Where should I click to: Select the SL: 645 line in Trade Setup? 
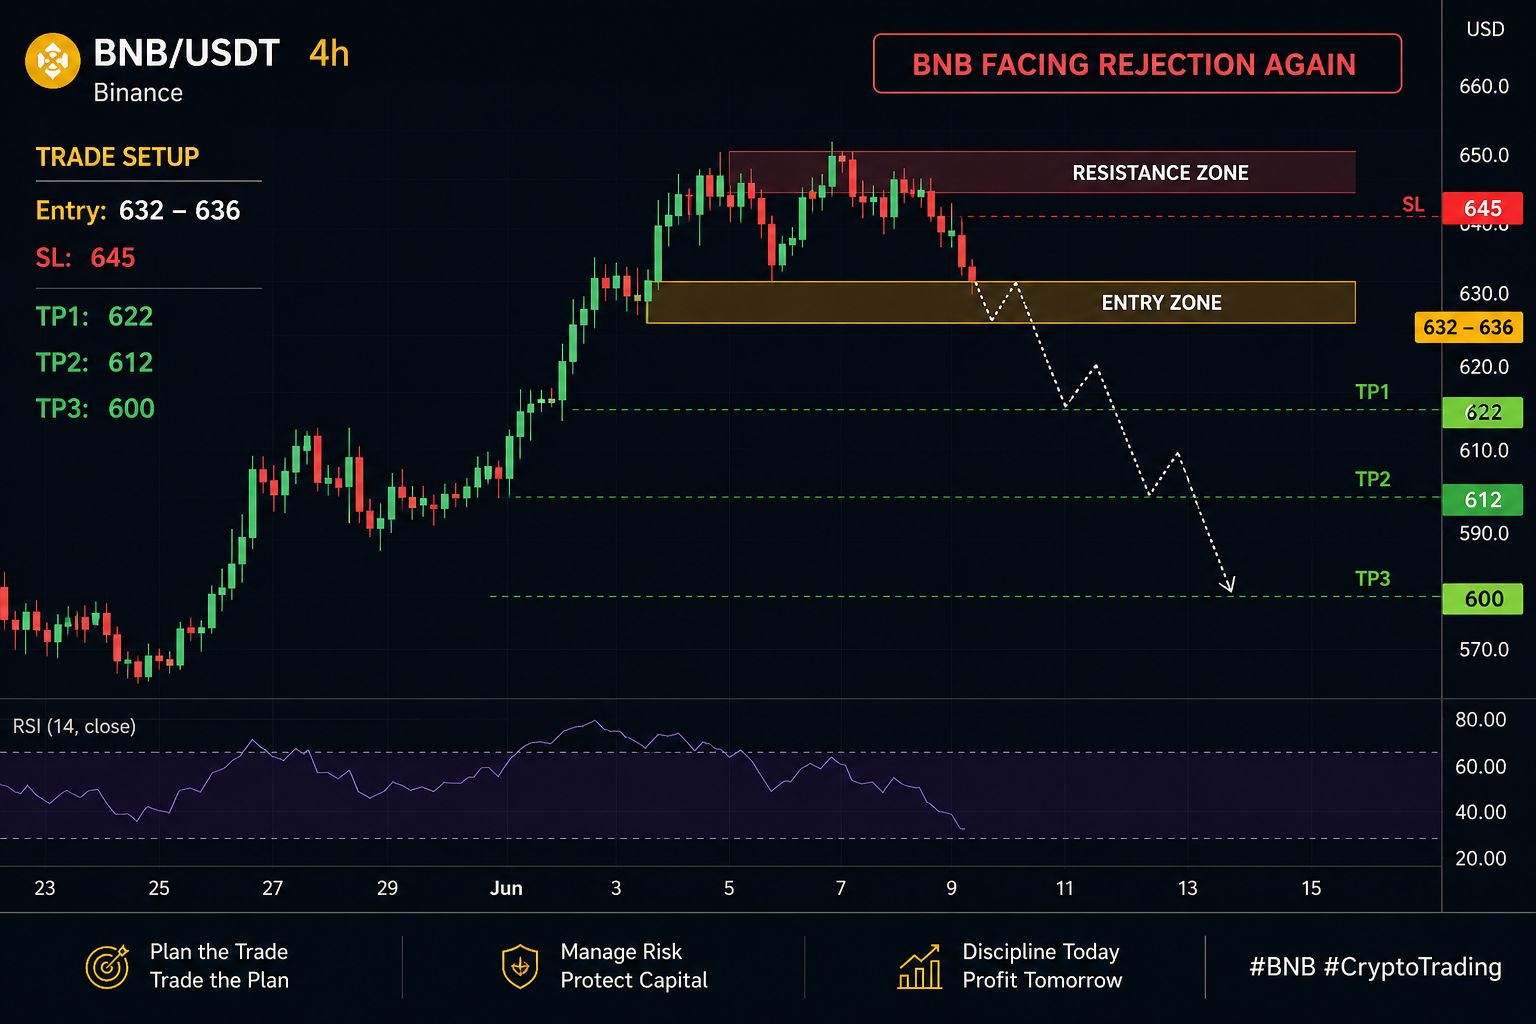tap(85, 258)
